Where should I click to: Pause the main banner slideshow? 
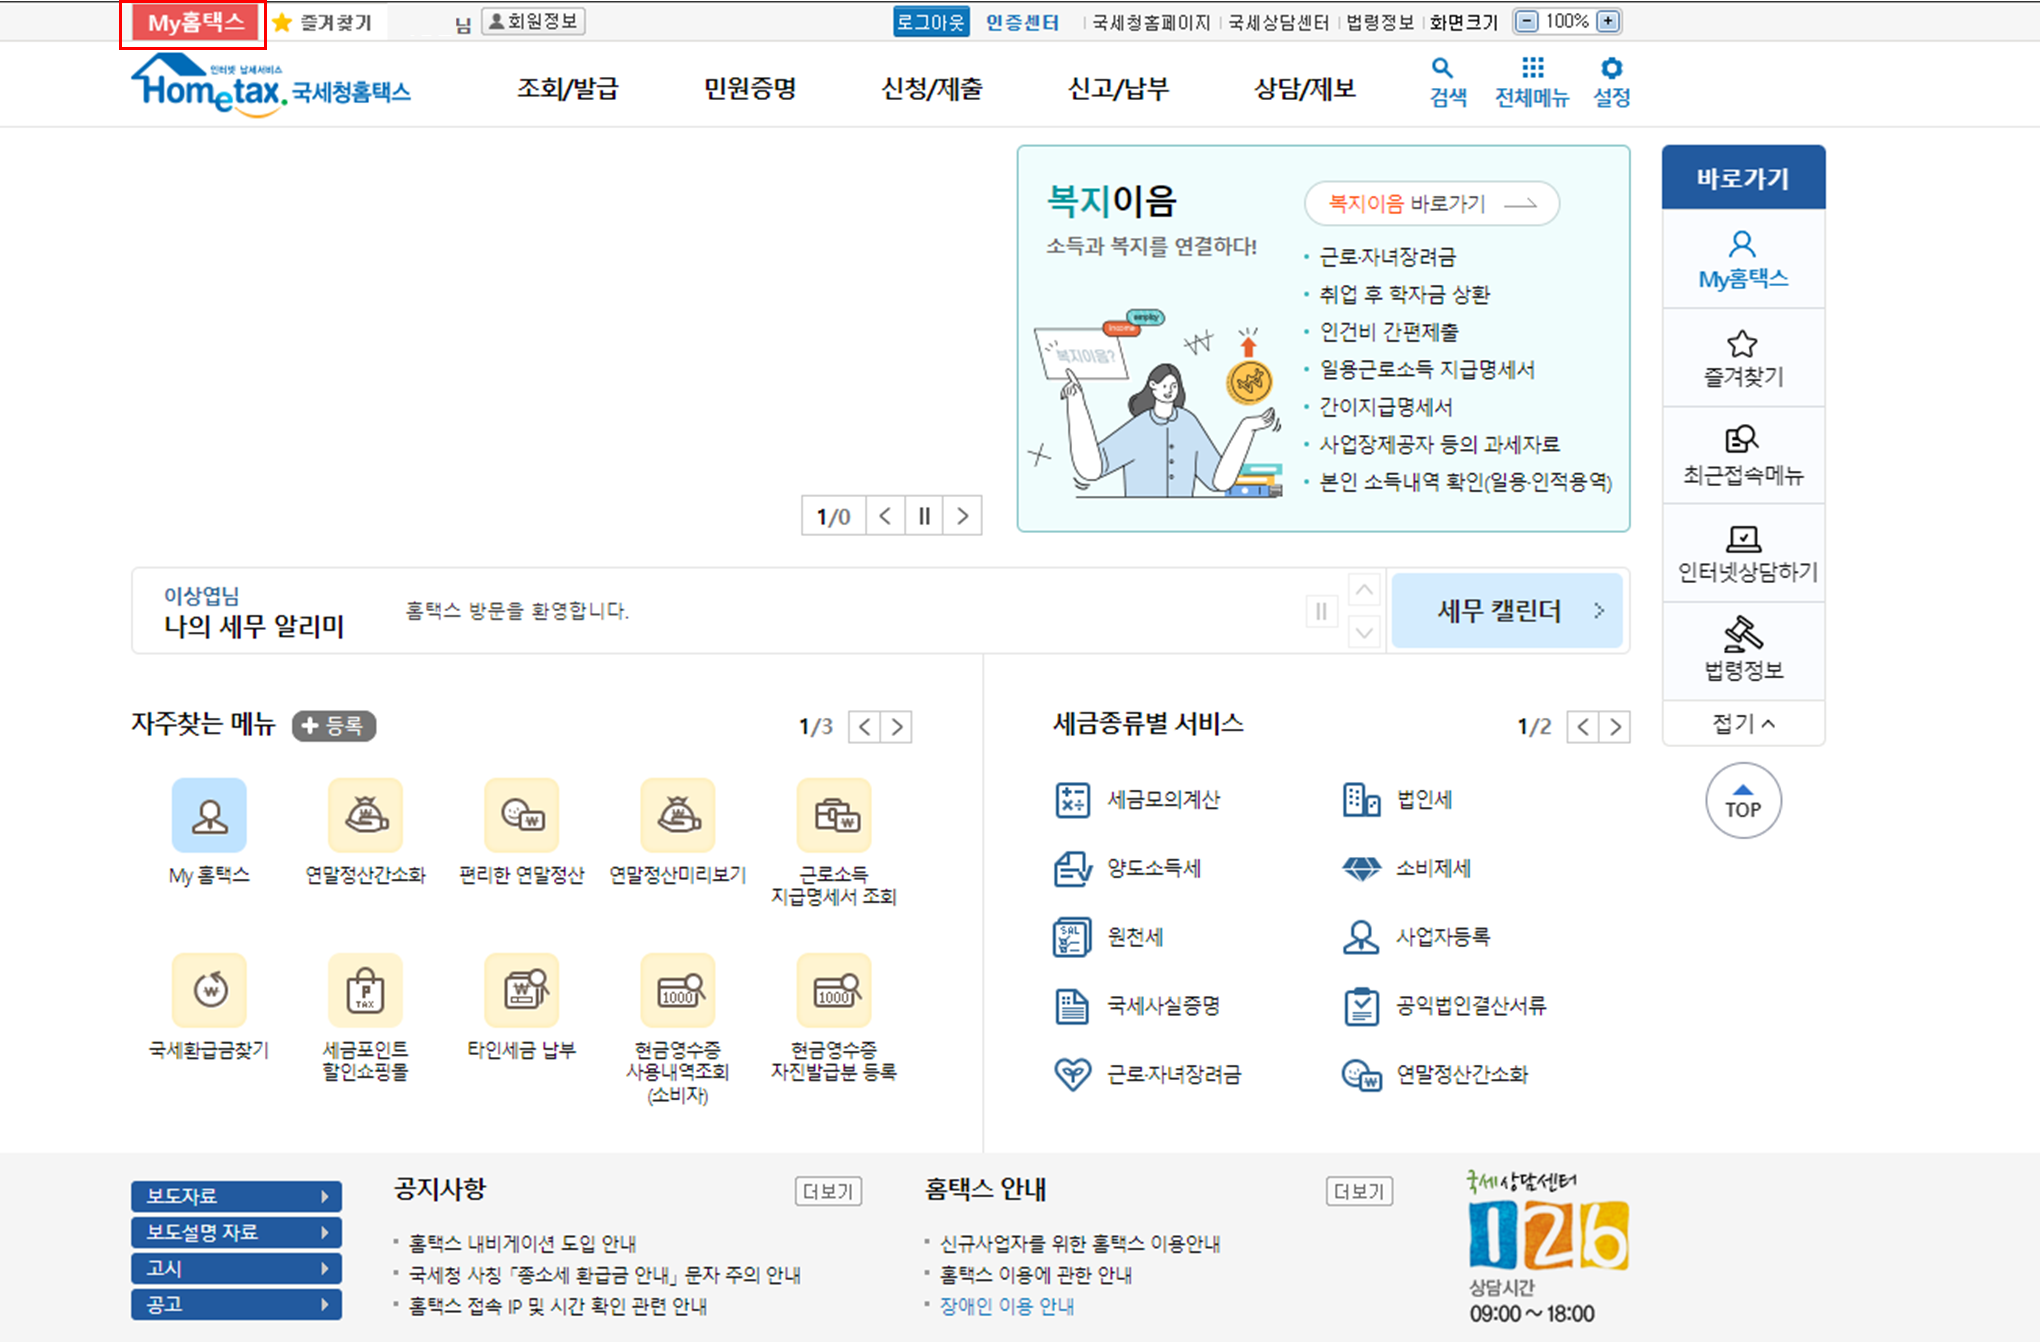click(x=924, y=516)
